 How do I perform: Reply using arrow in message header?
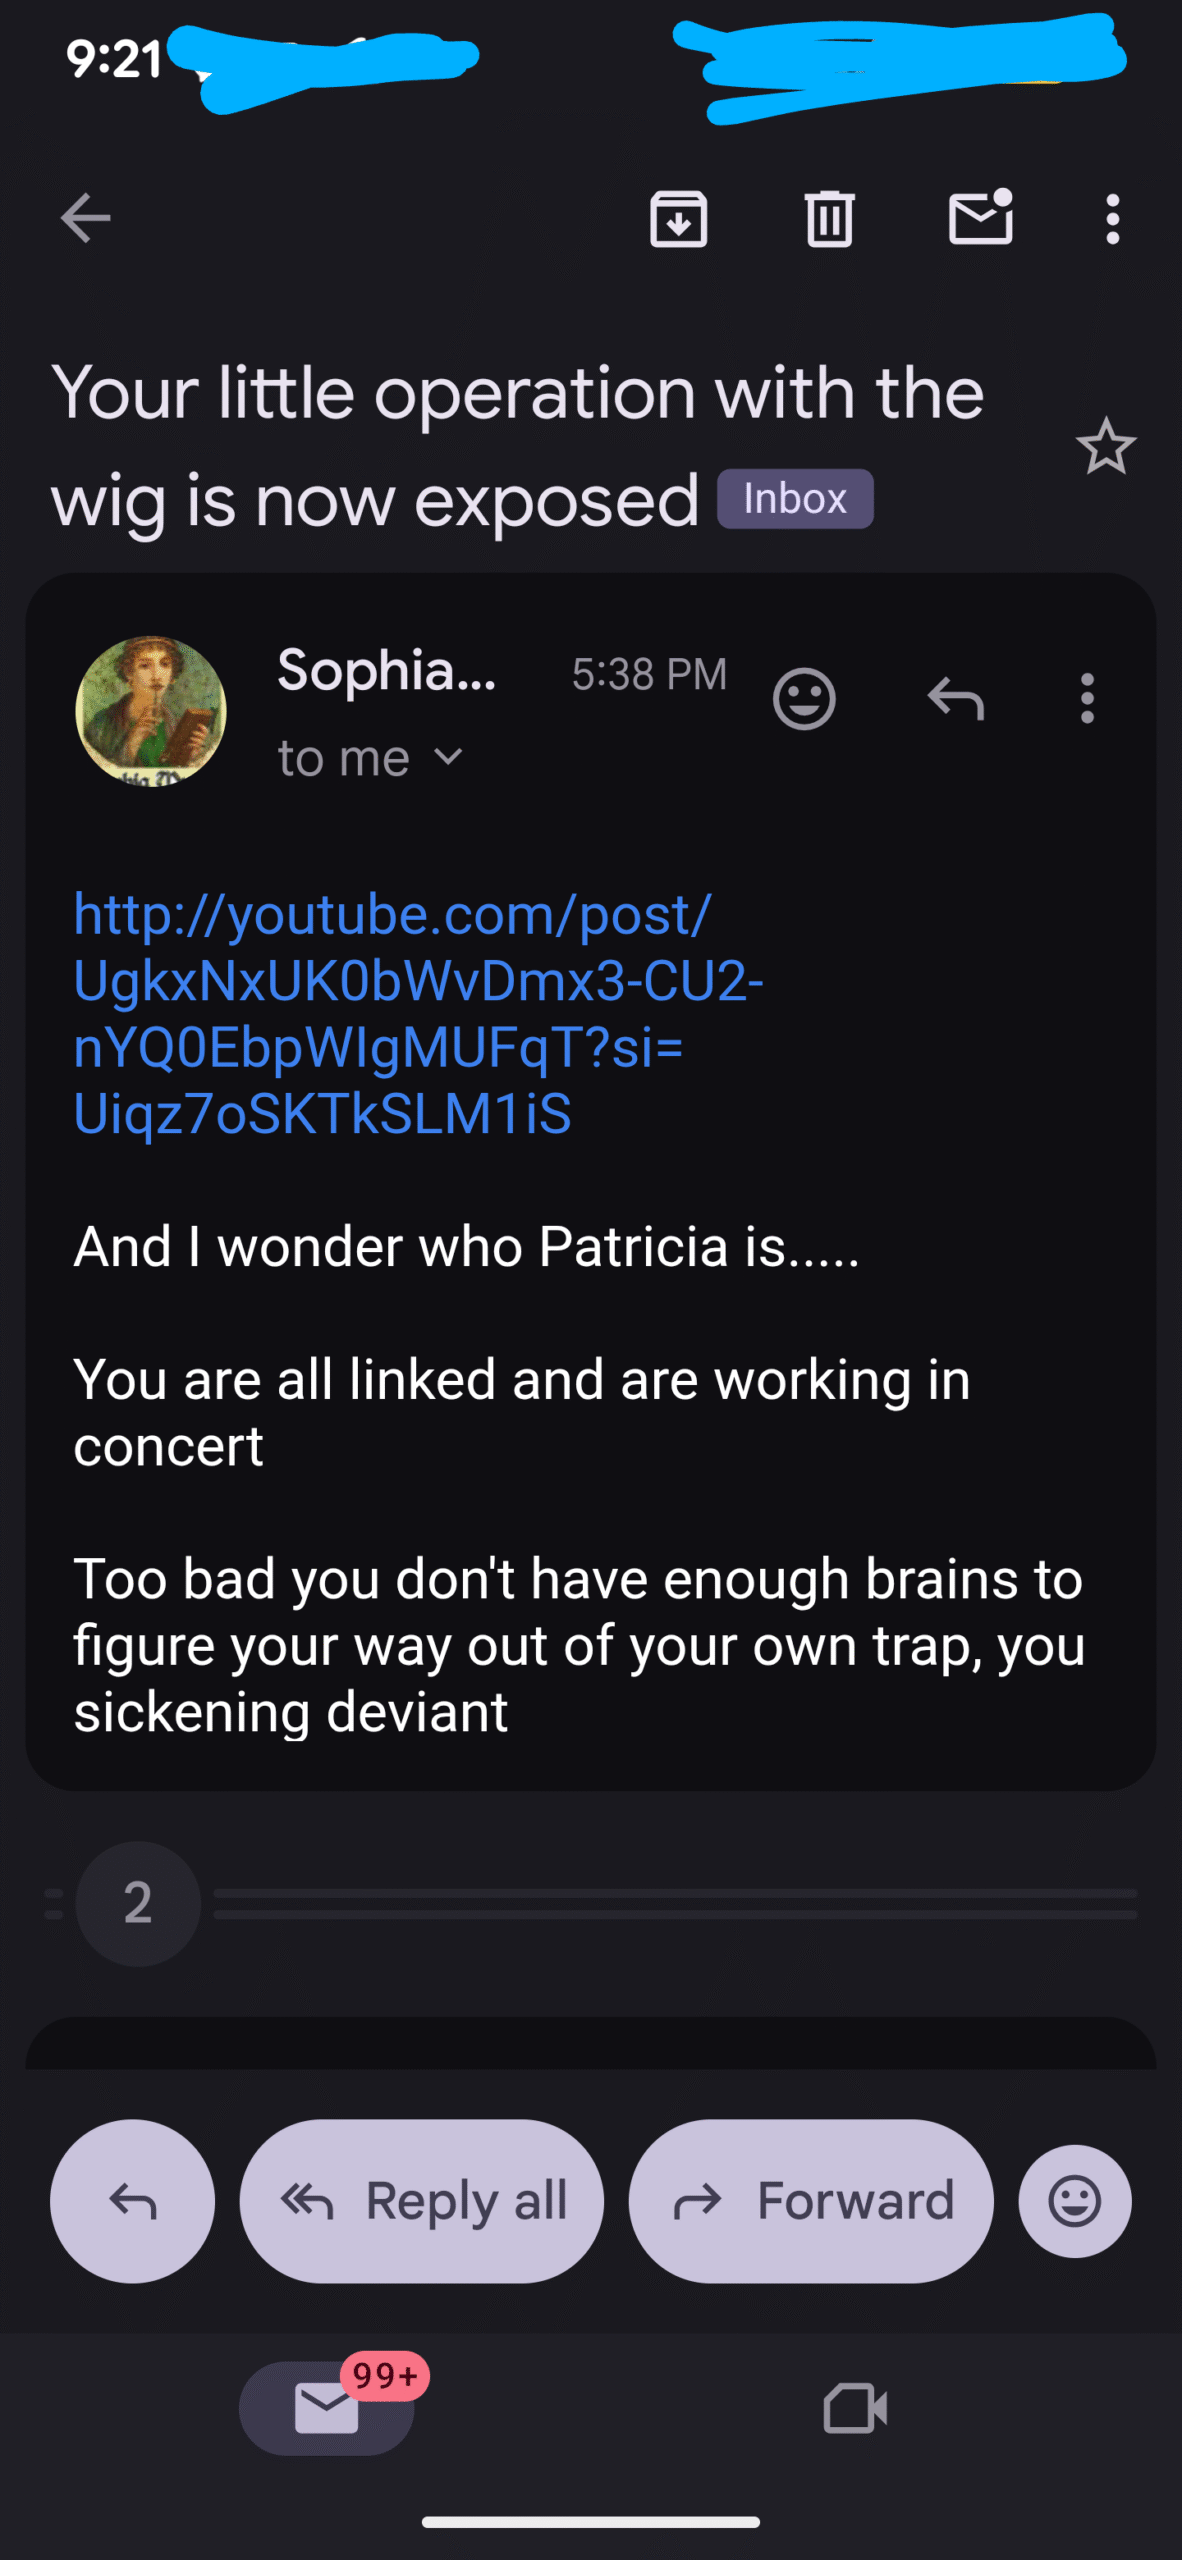956,698
